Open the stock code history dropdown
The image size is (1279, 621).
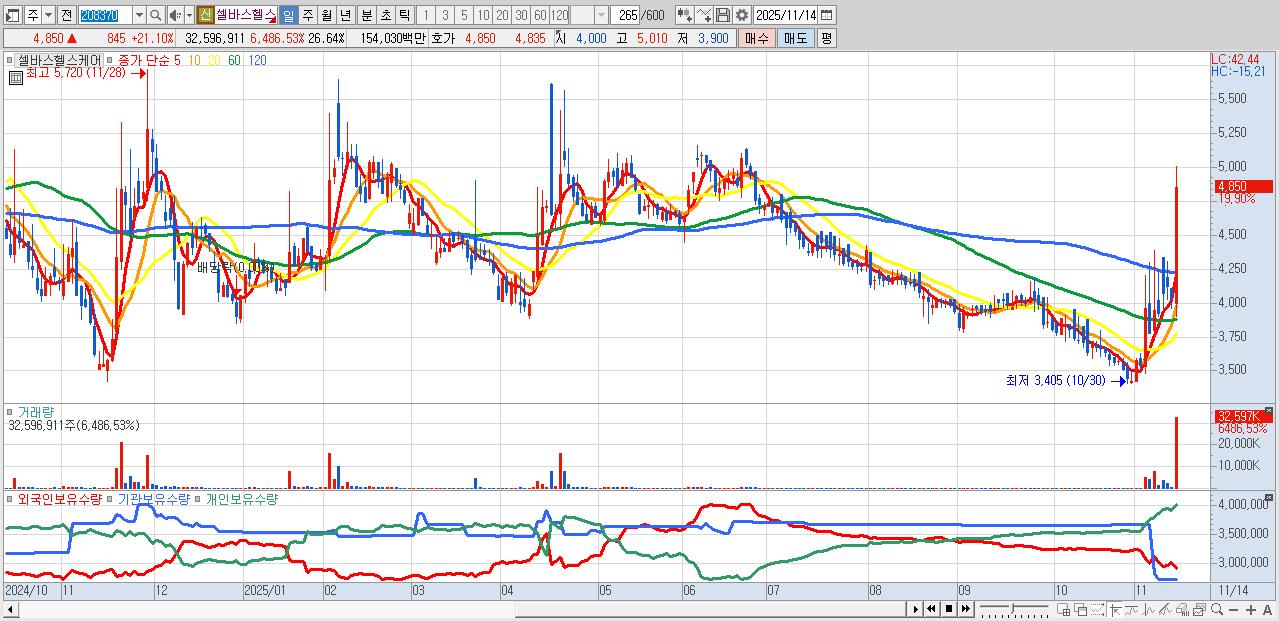tap(139, 15)
